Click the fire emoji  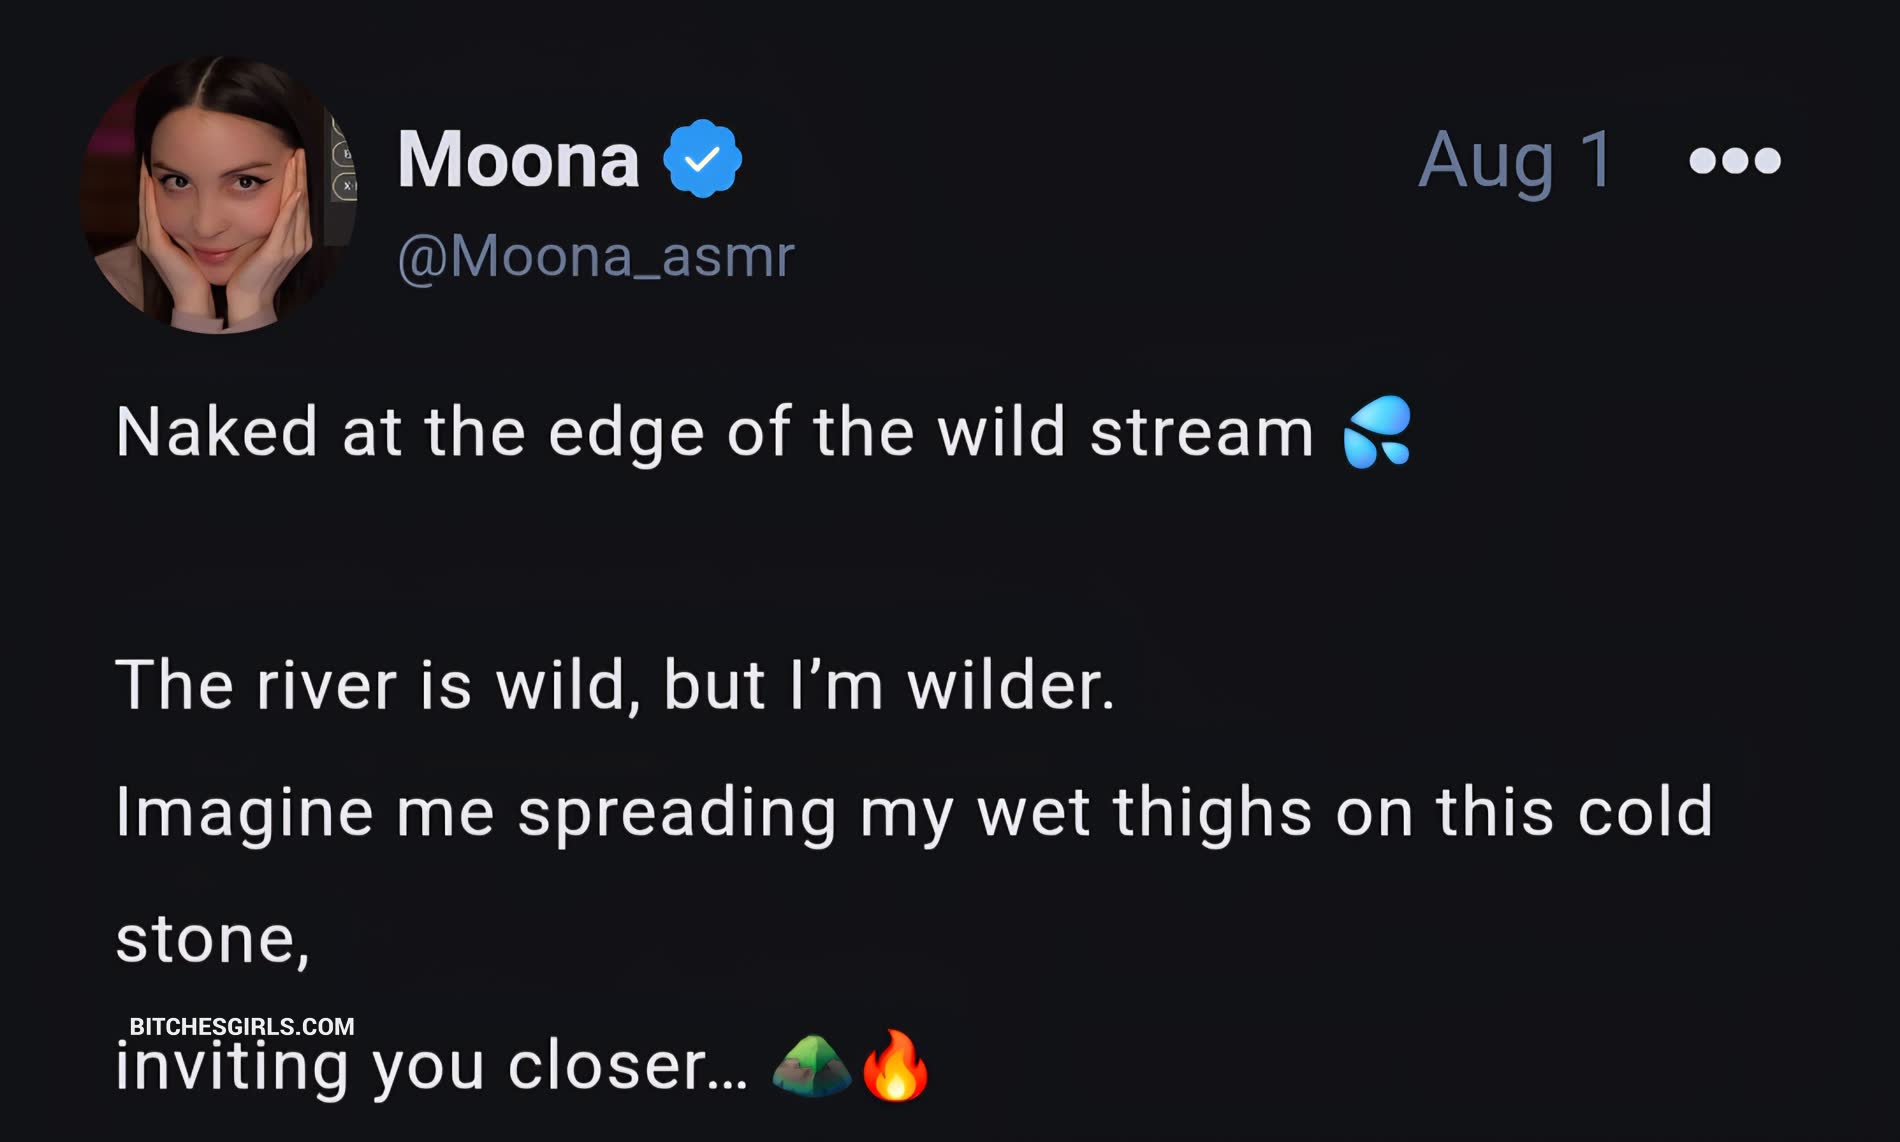point(895,1066)
